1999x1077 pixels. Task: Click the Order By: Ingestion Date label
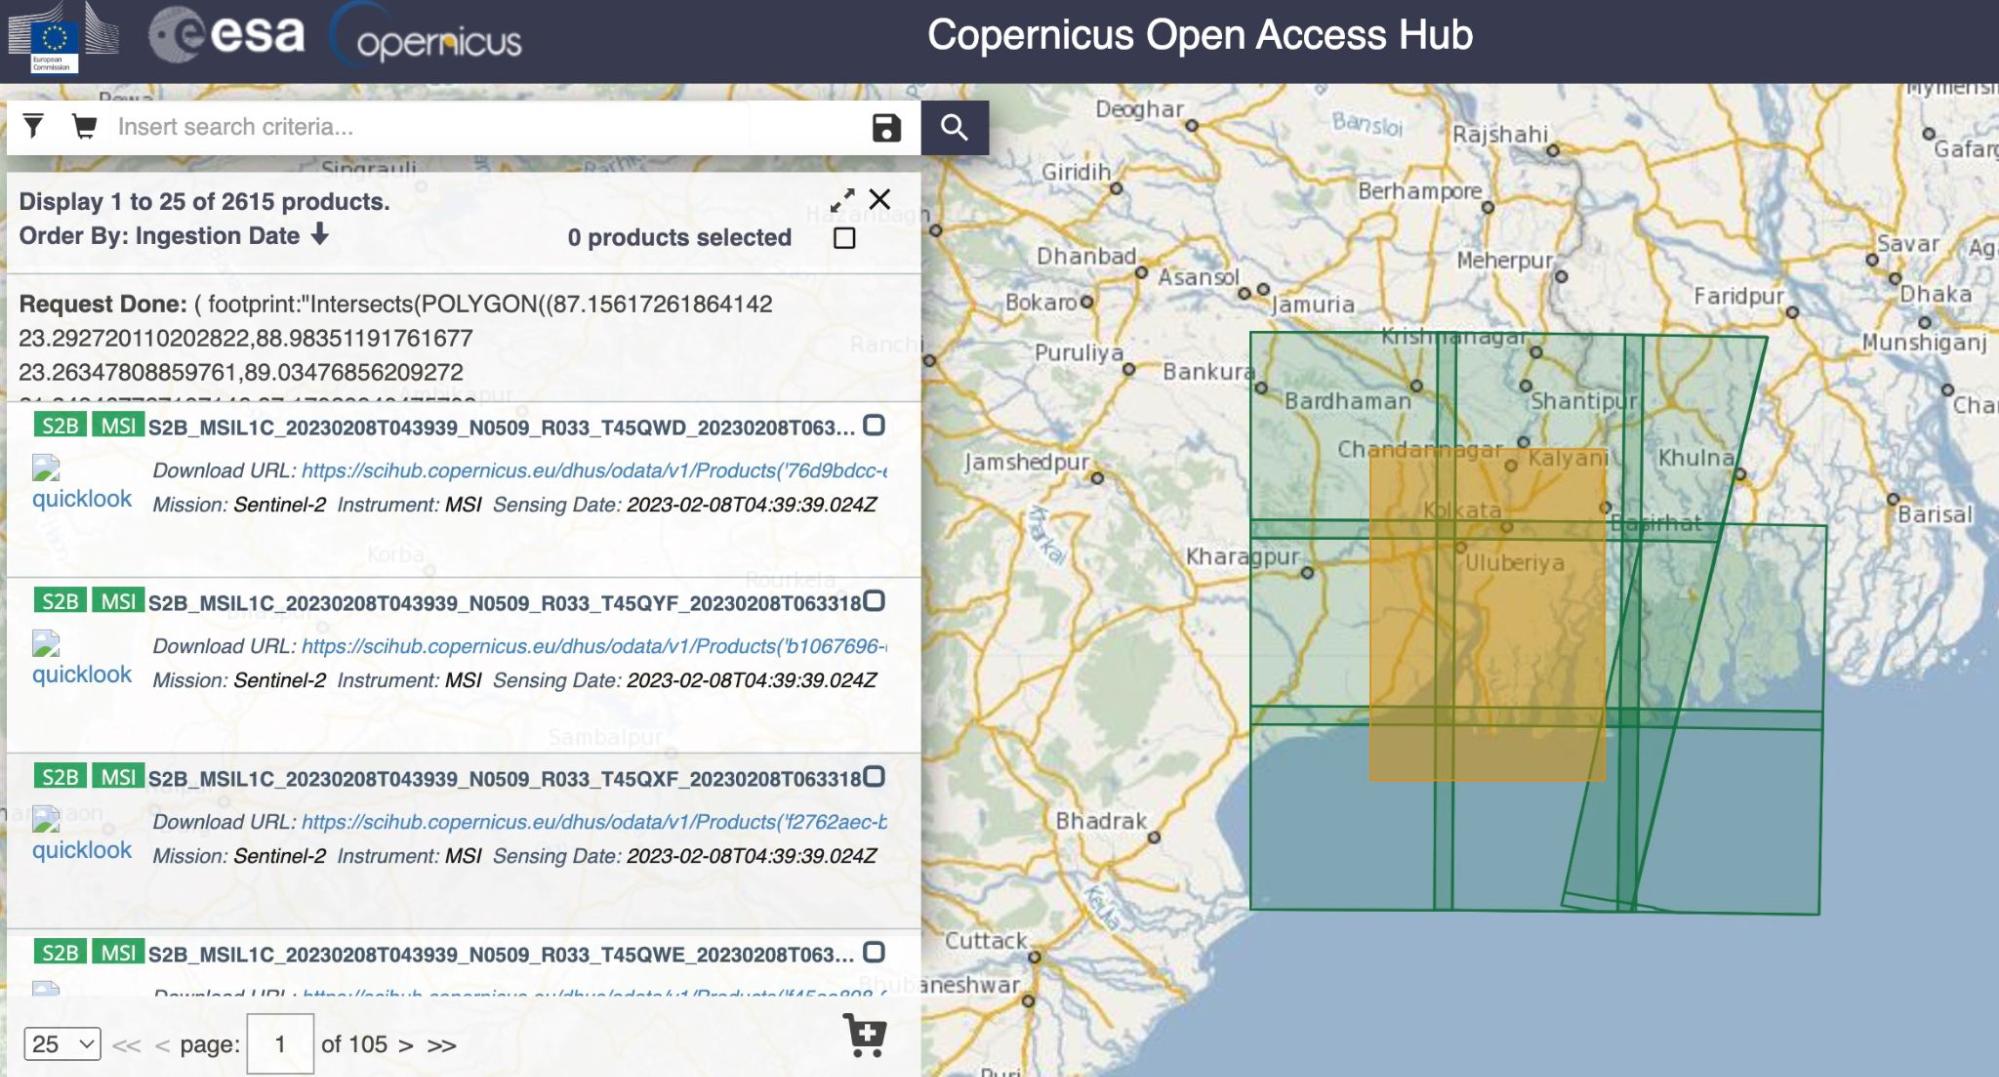(x=159, y=236)
